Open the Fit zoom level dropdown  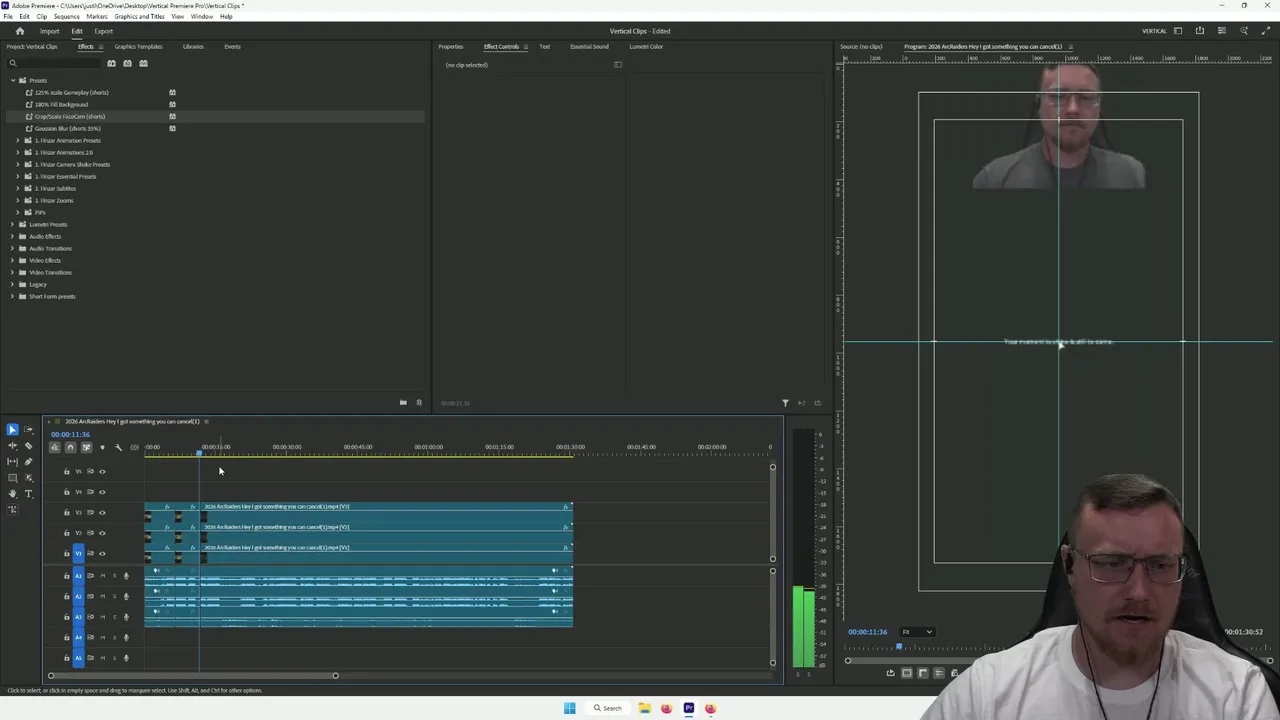(917, 632)
